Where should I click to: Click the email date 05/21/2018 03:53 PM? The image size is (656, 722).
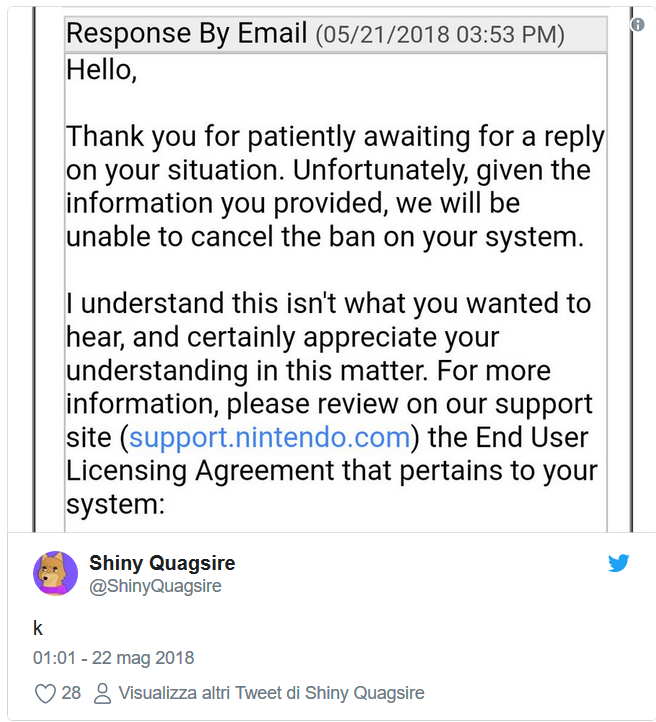(440, 36)
